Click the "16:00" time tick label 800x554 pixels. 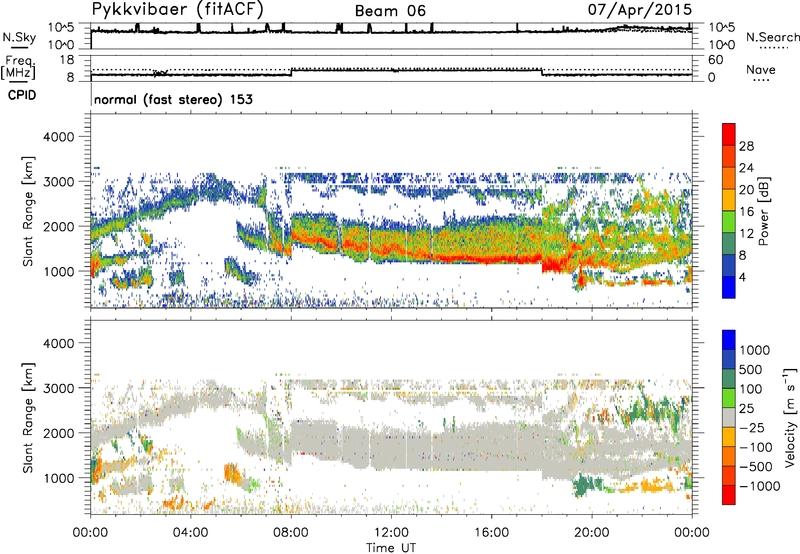(491, 533)
